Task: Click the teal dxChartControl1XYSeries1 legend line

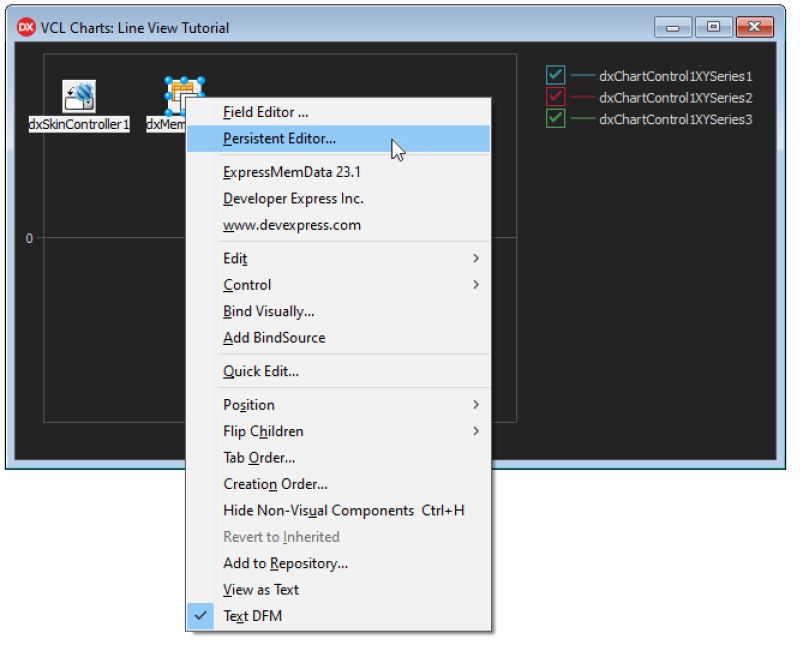Action: [583, 76]
